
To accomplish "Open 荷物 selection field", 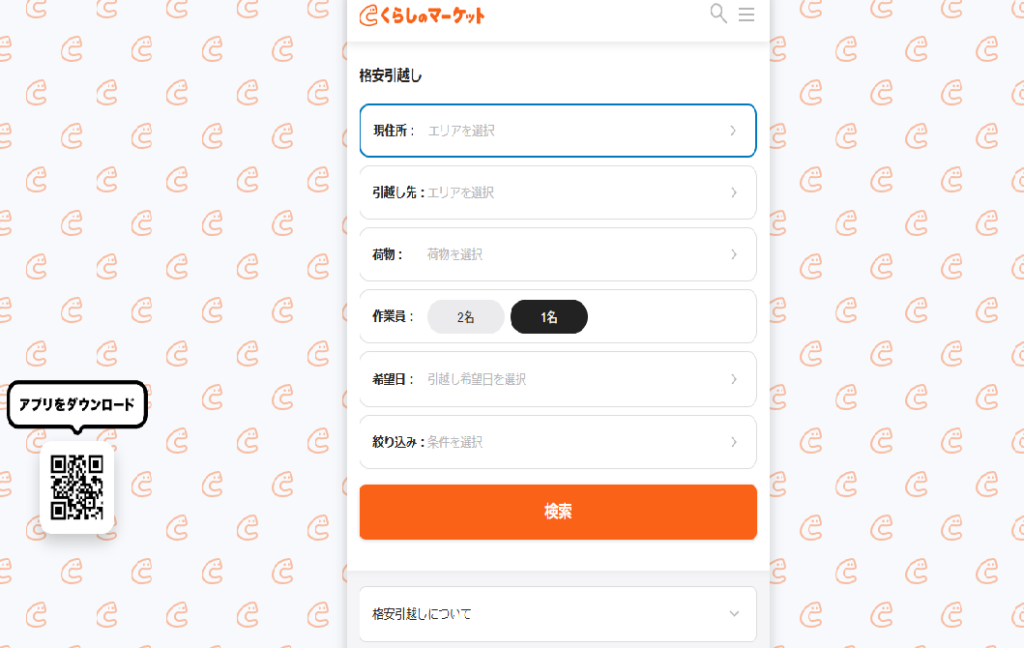I will (558, 254).
